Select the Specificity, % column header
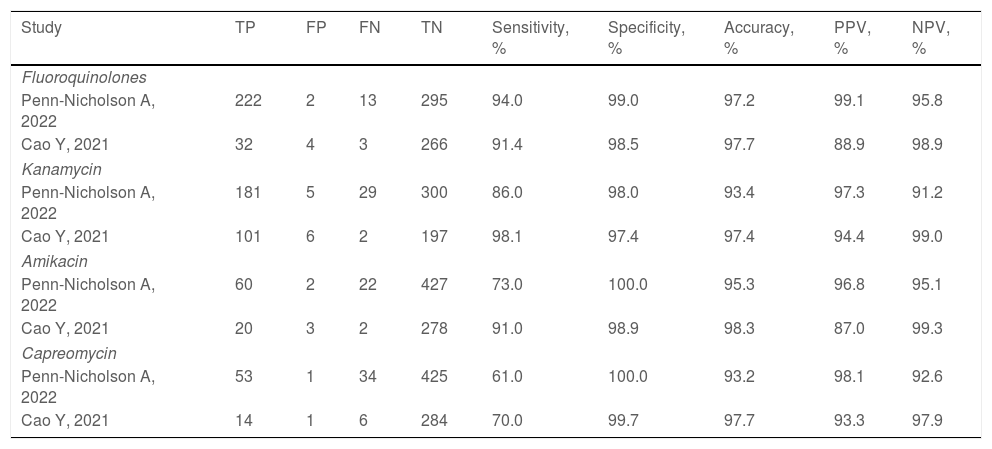 point(646,37)
